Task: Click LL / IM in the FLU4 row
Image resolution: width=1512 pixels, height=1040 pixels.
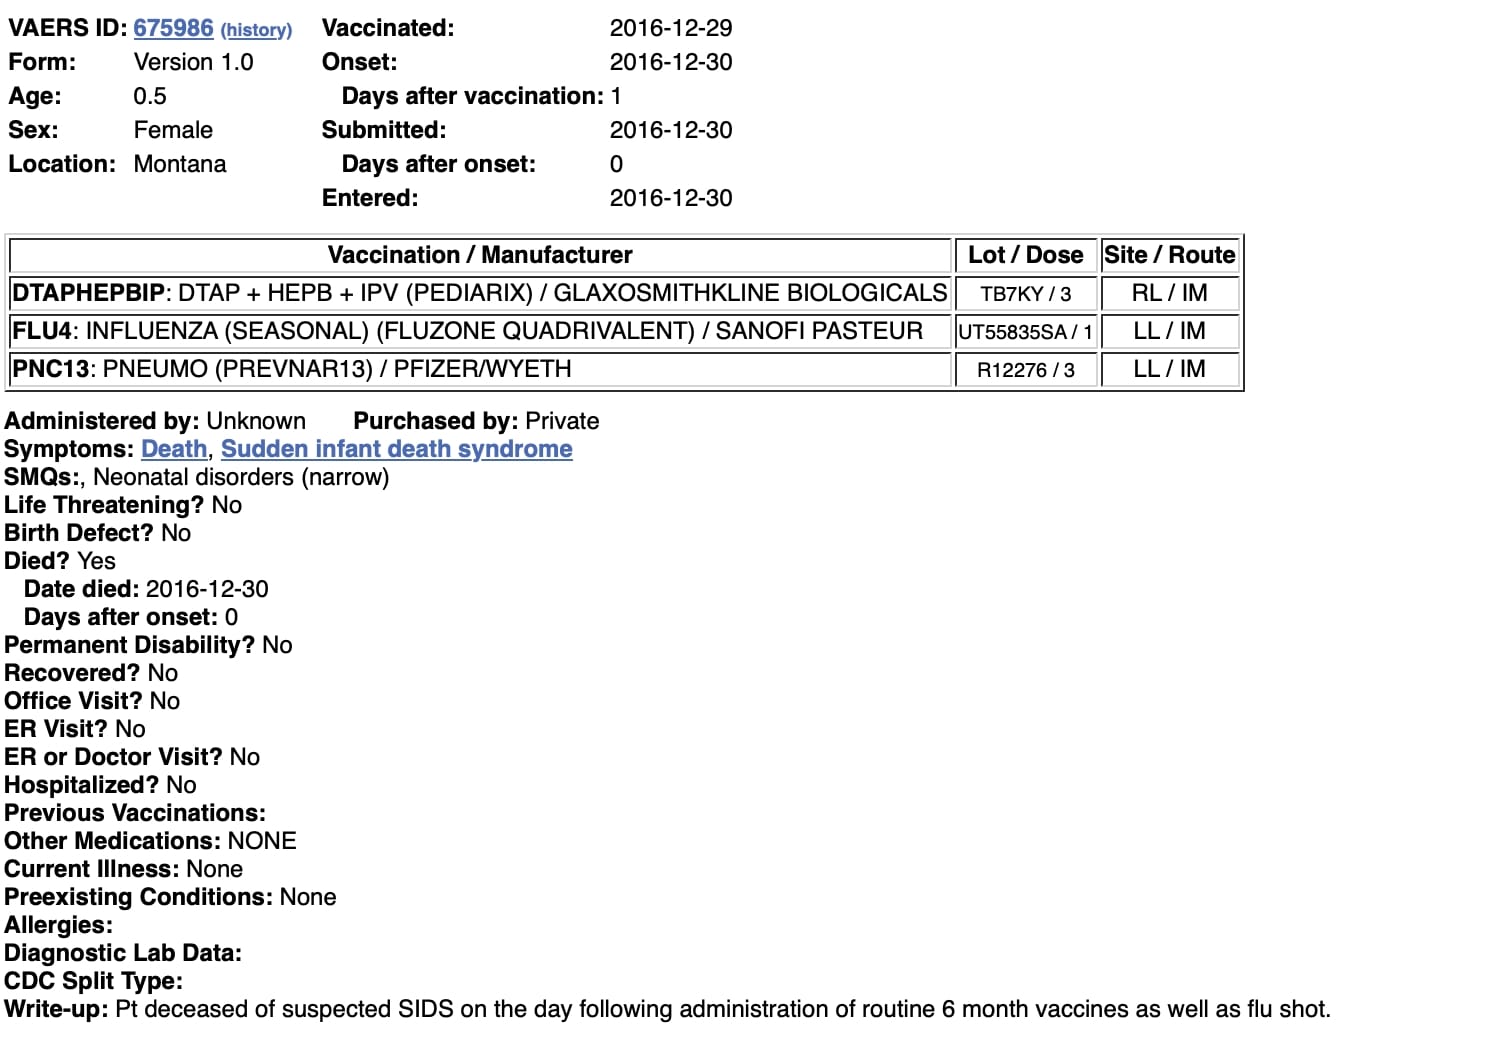Action: (1170, 331)
